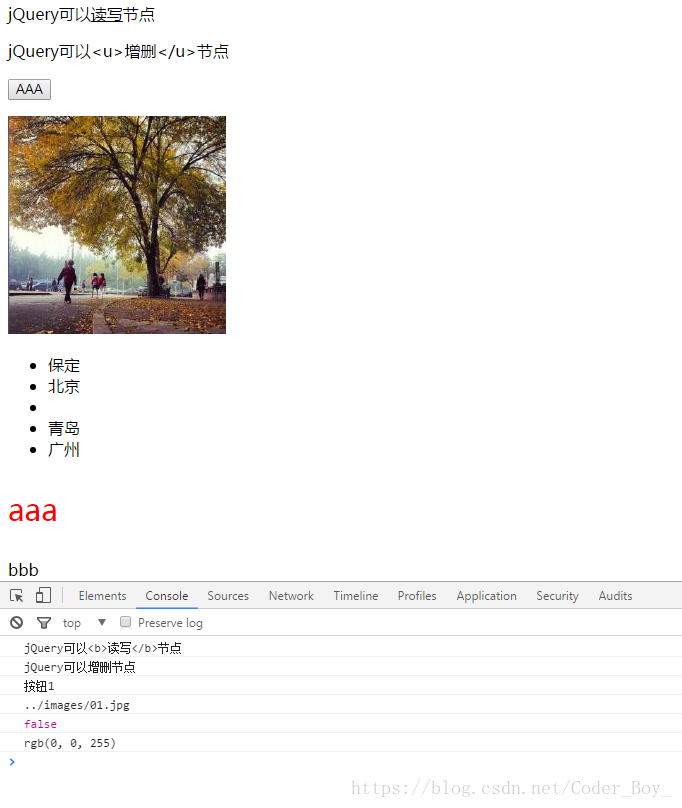Open the Timeline tab
This screenshot has height=808, width=682.
coord(356,596)
